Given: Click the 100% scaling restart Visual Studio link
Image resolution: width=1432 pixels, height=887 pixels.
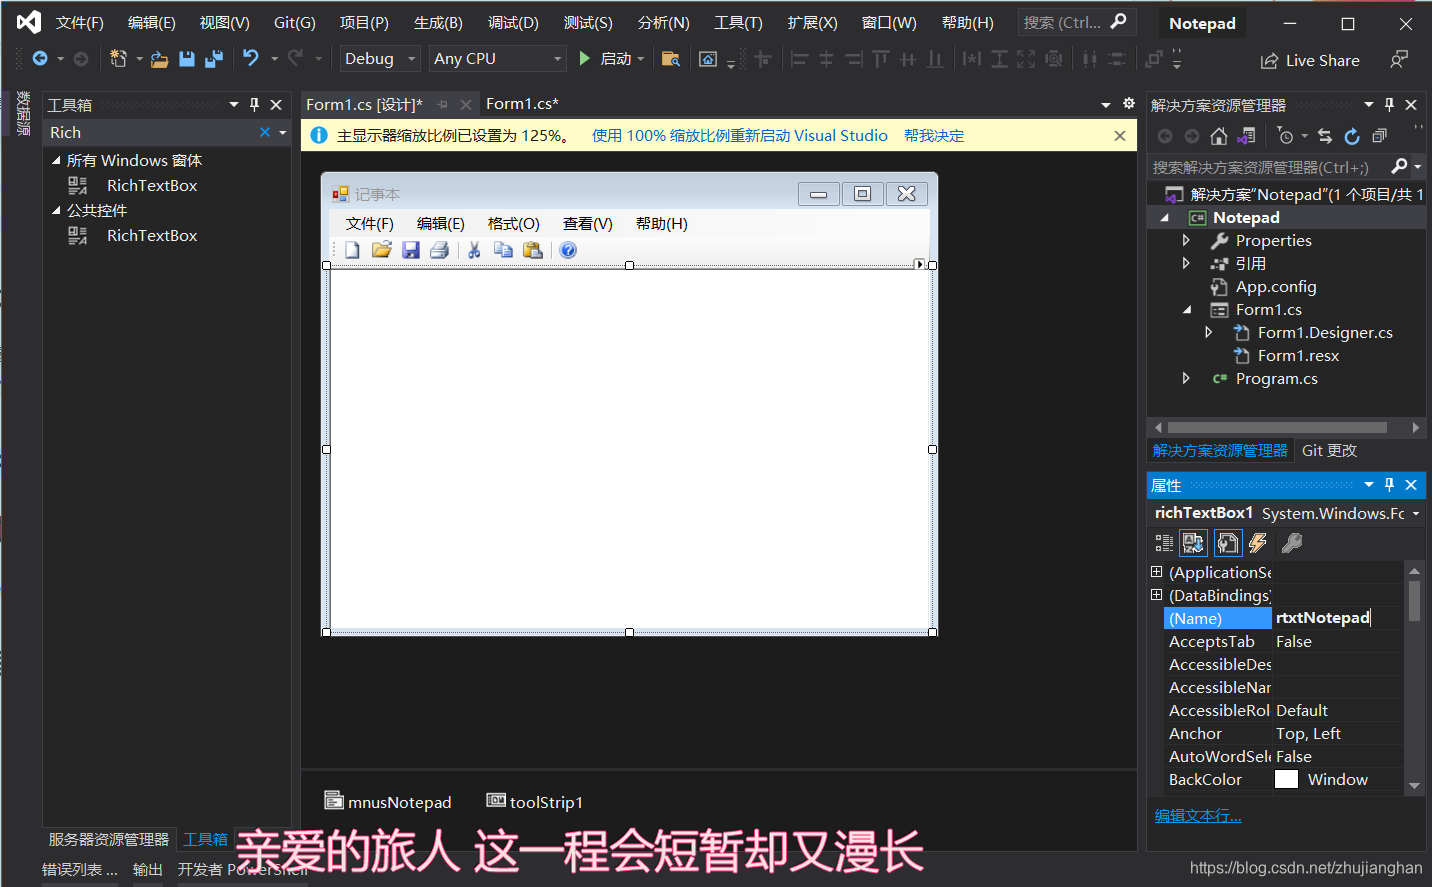Looking at the screenshot, I should click(x=740, y=135).
